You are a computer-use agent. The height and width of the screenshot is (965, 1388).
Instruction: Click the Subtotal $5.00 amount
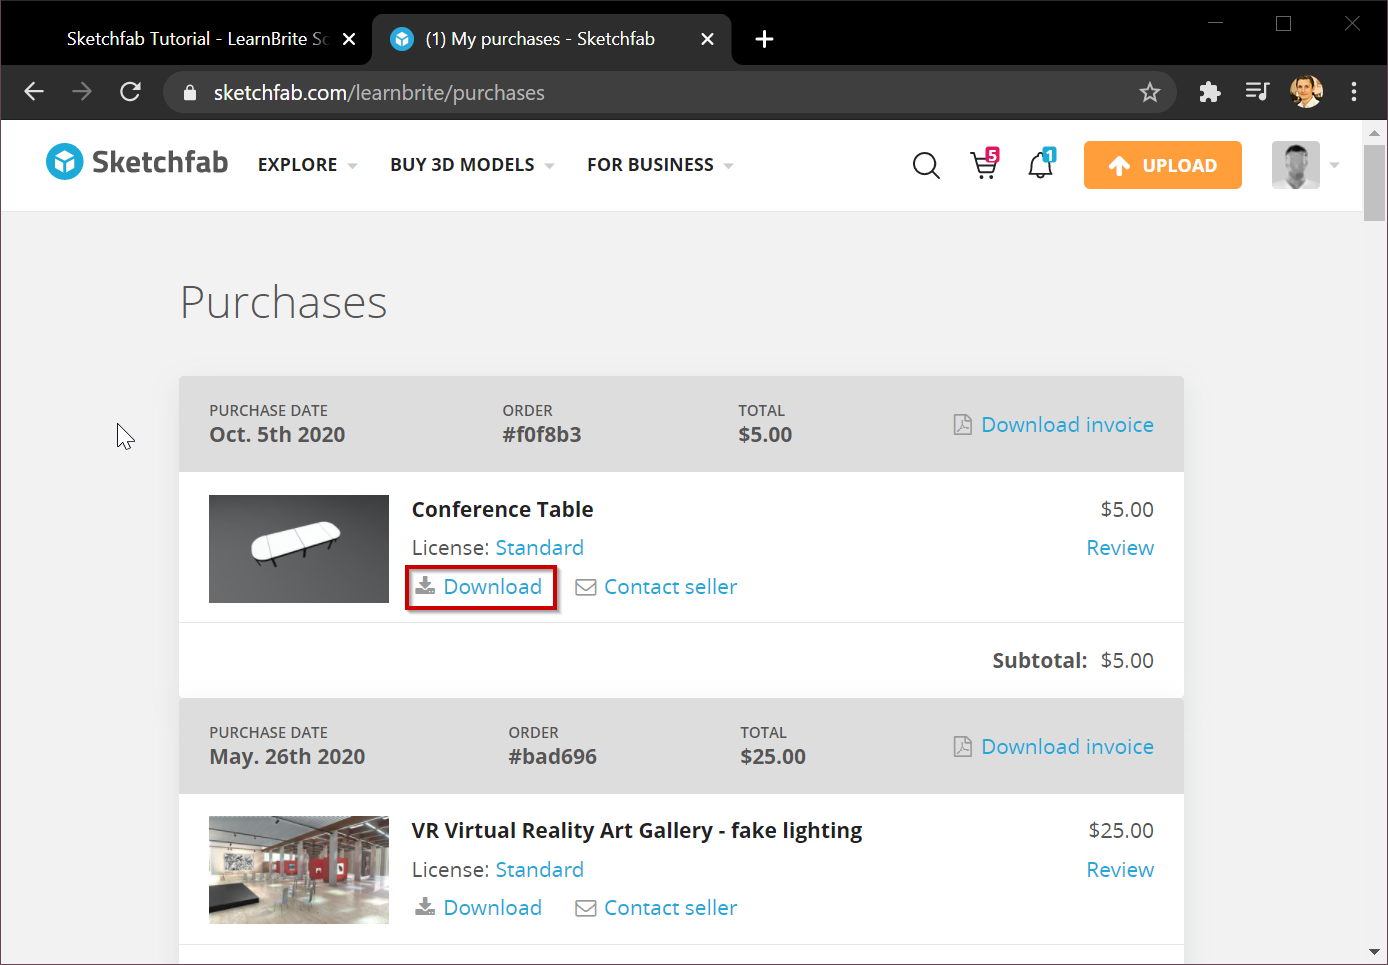click(x=1127, y=661)
